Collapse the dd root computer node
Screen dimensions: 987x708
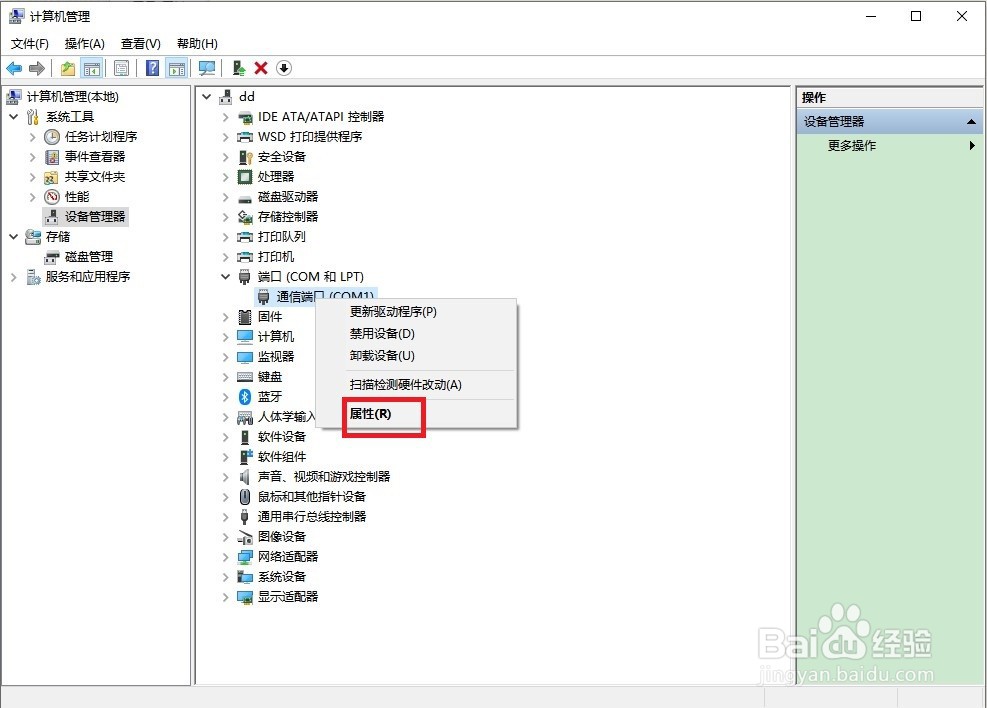tap(206, 97)
